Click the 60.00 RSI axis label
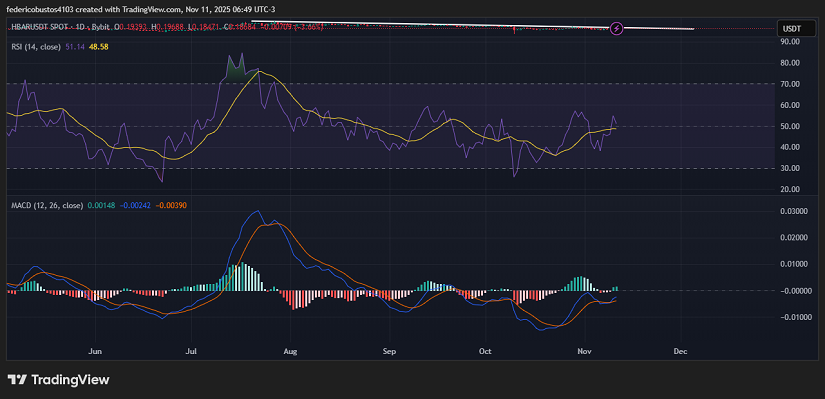Screen dimensions: 825x399 click(x=790, y=105)
